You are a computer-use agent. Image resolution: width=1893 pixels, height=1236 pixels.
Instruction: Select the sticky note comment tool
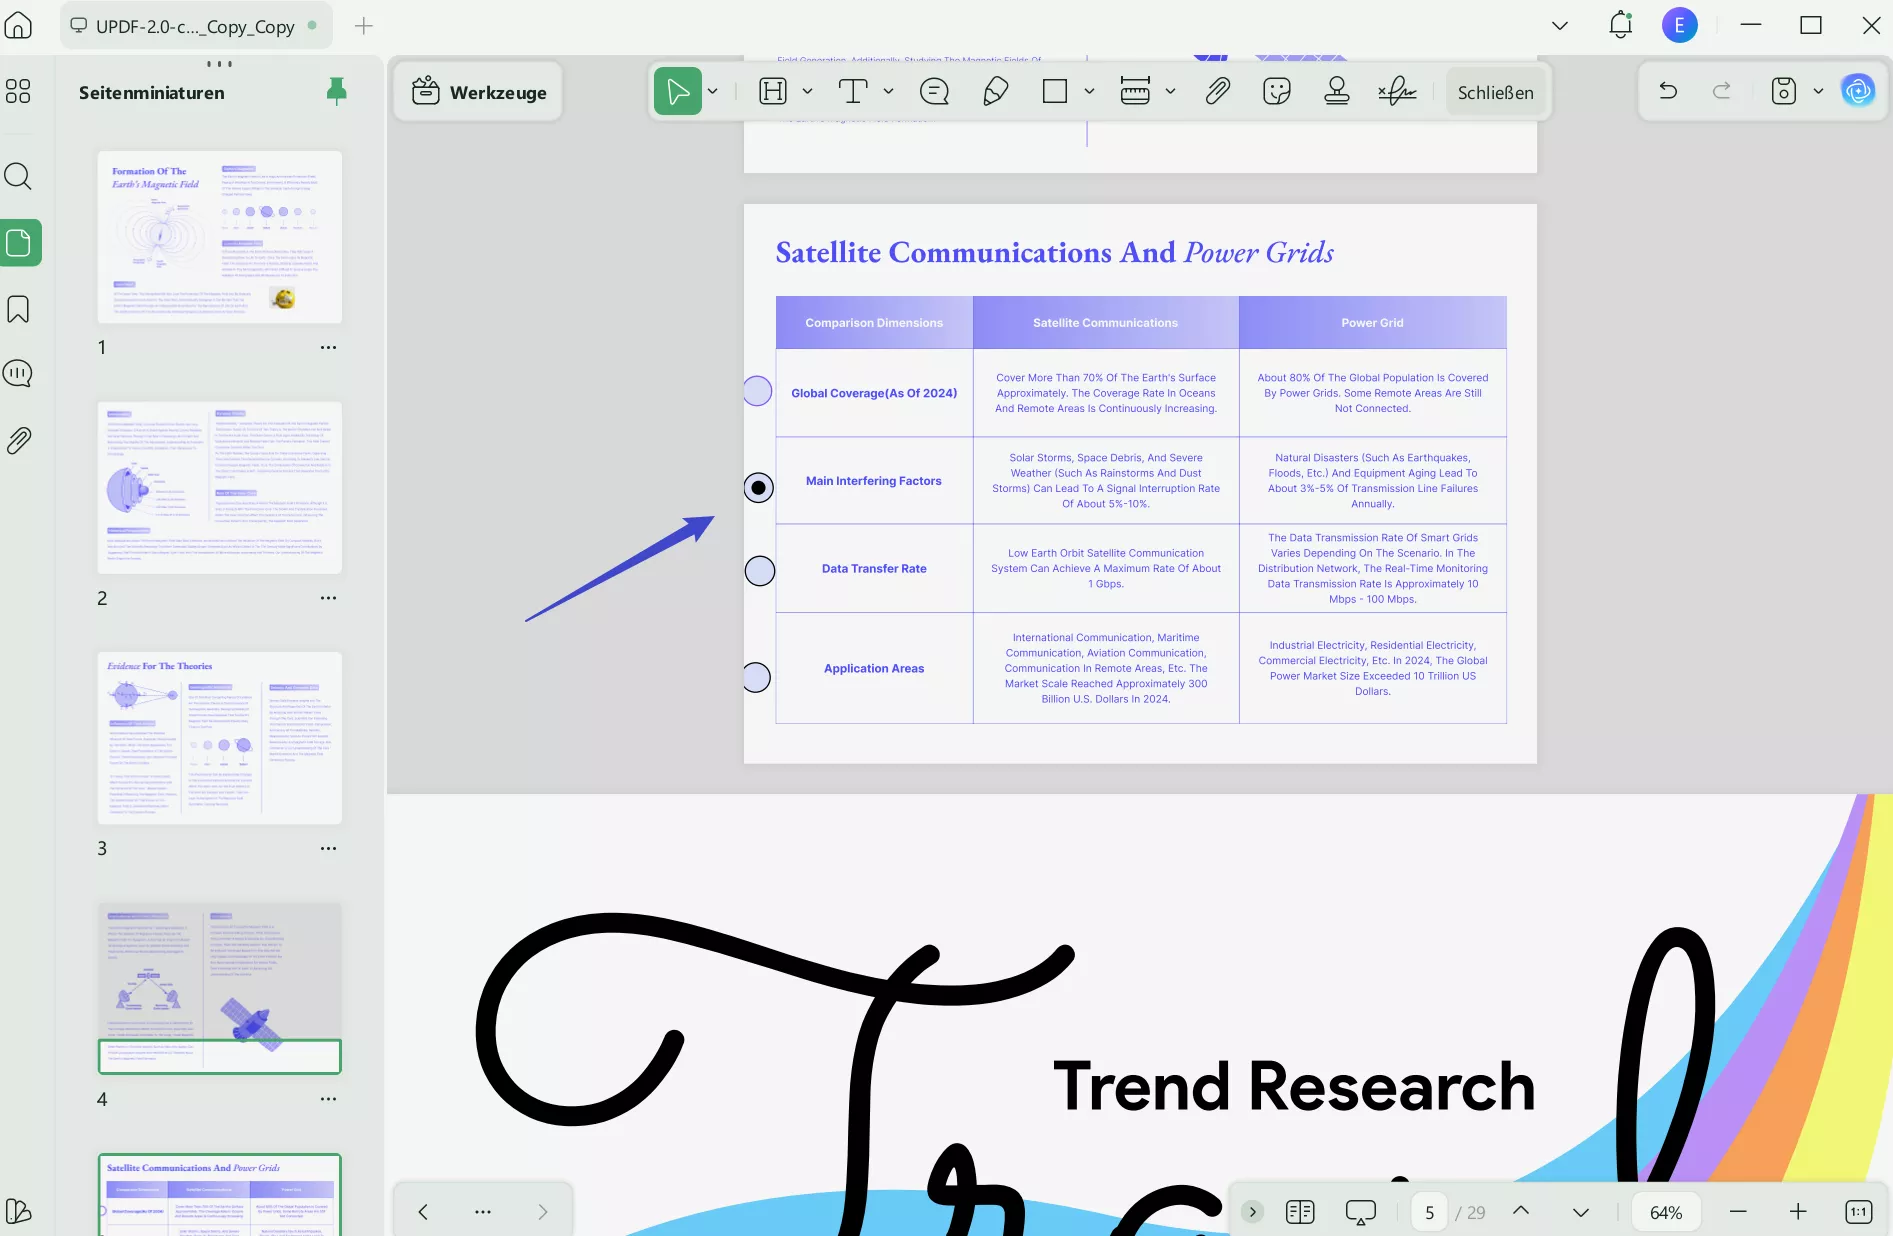[x=934, y=91]
